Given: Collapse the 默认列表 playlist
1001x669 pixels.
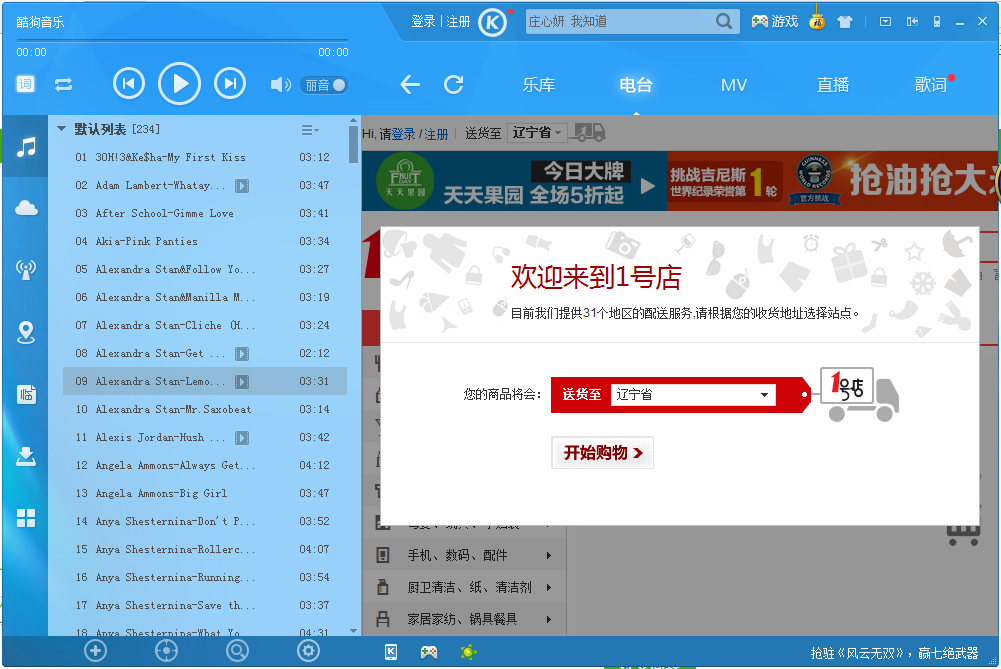Looking at the screenshot, I should click(x=62, y=128).
